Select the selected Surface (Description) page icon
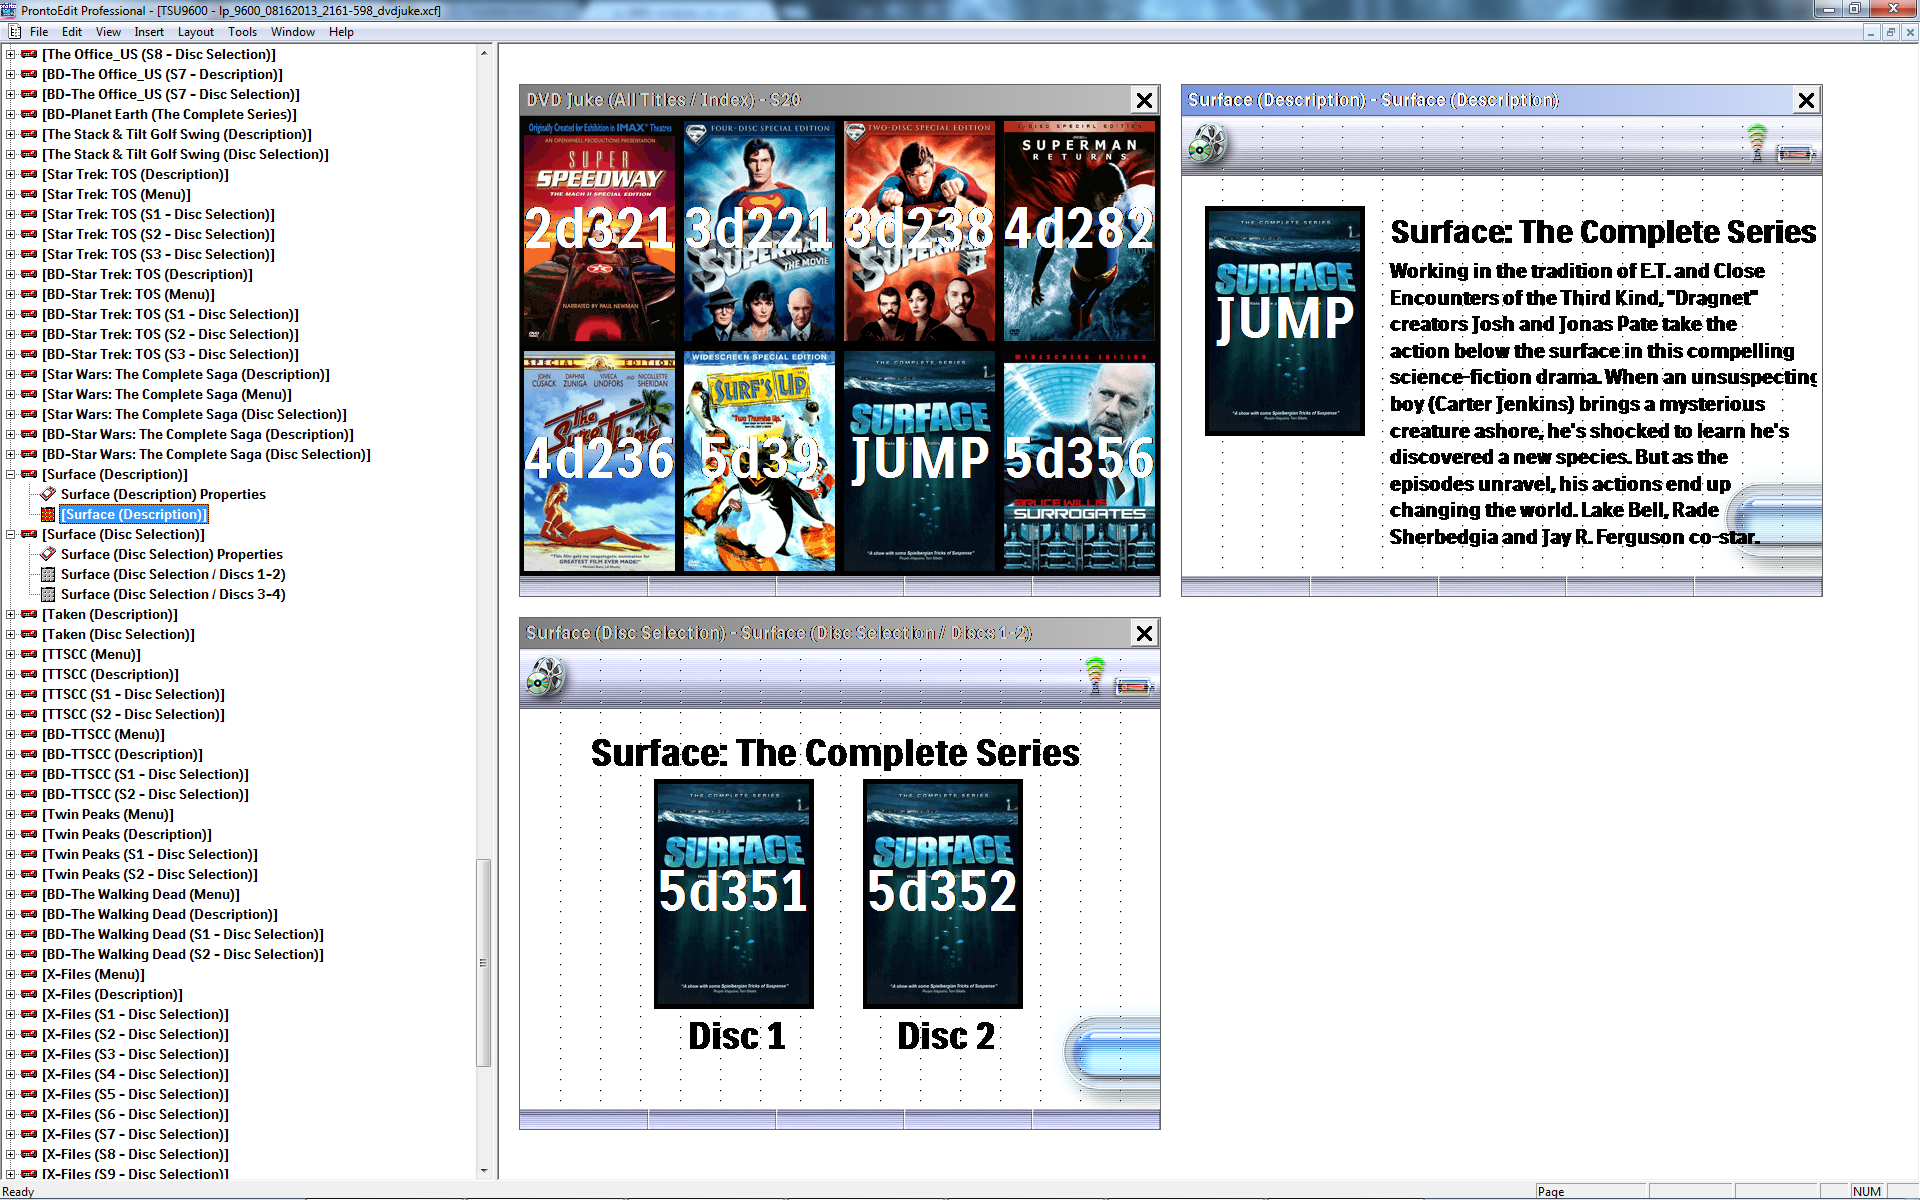1920x1200 pixels. point(48,514)
